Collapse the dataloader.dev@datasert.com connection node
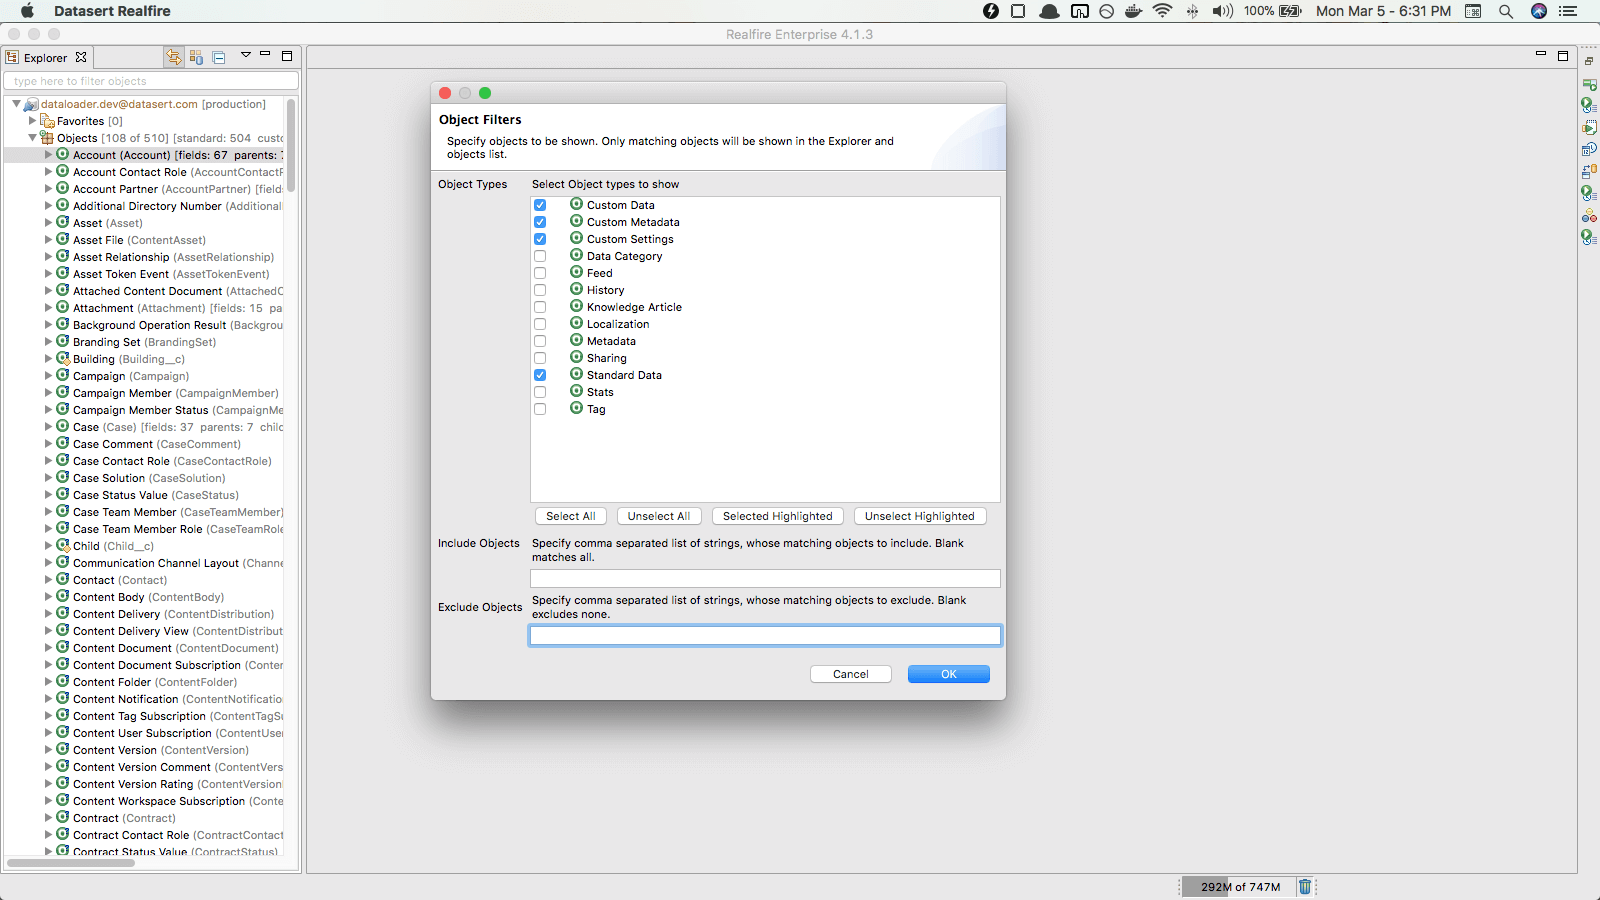The width and height of the screenshot is (1600, 900). click(x=16, y=104)
